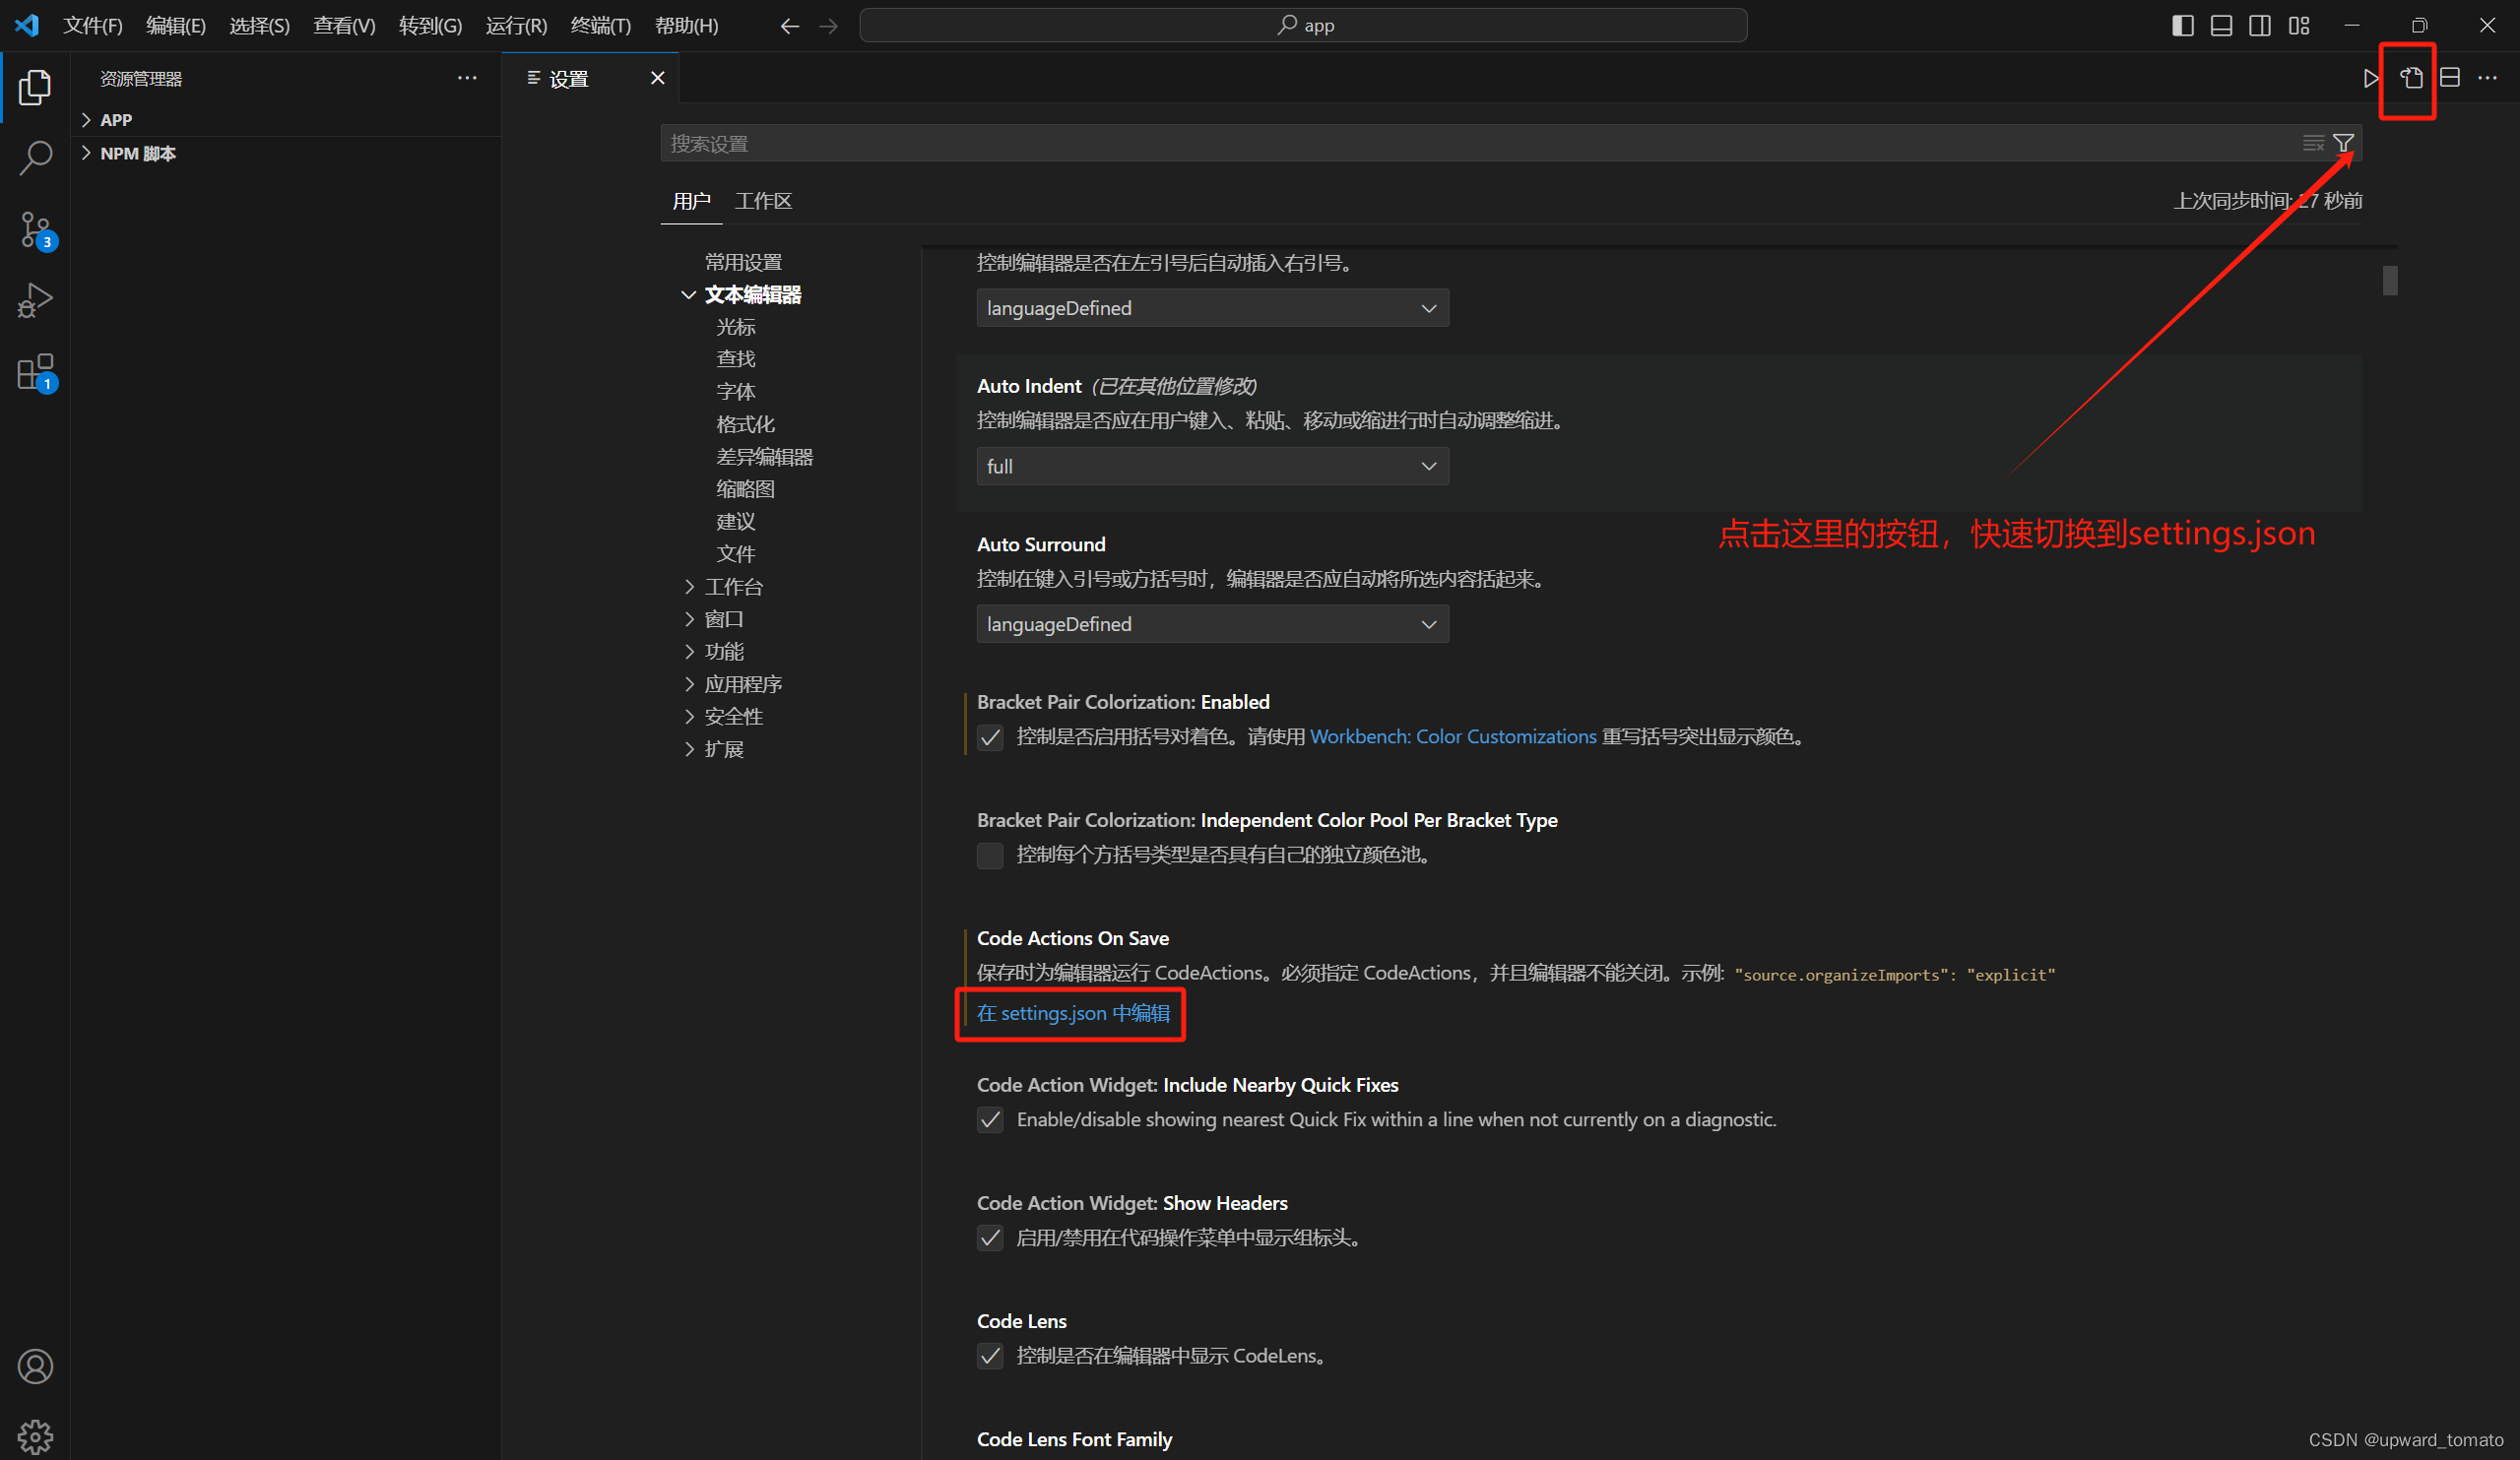Screen dimensions: 2520x1460
Task: Click inside the 搜索设置 search field
Action: [x=1200, y=142]
